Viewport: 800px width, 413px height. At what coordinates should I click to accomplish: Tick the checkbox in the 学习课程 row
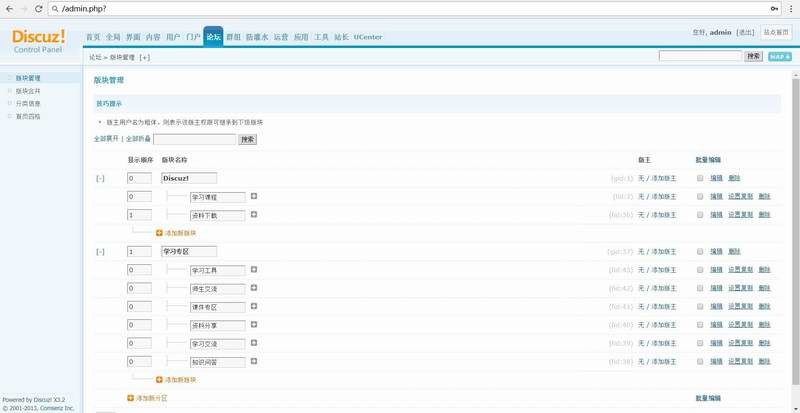click(700, 197)
